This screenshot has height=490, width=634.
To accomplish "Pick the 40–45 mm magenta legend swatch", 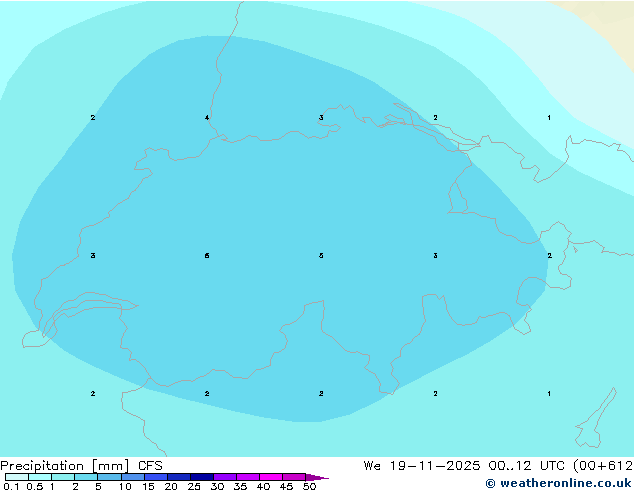I will point(271,477).
